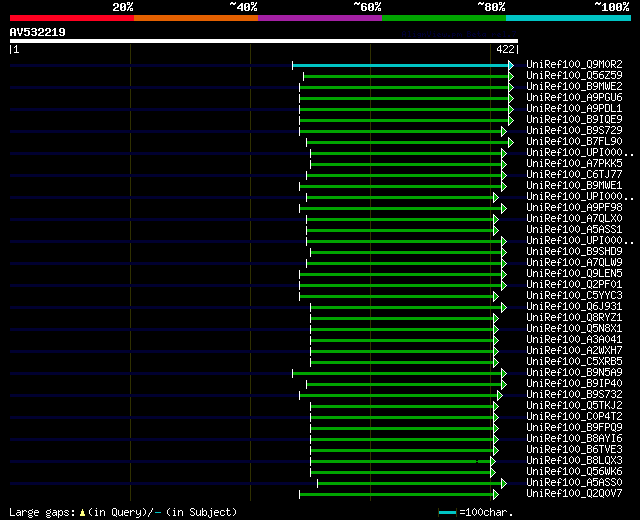Click the arrowhead ending the C5YYC3 alignment

(x=496, y=296)
